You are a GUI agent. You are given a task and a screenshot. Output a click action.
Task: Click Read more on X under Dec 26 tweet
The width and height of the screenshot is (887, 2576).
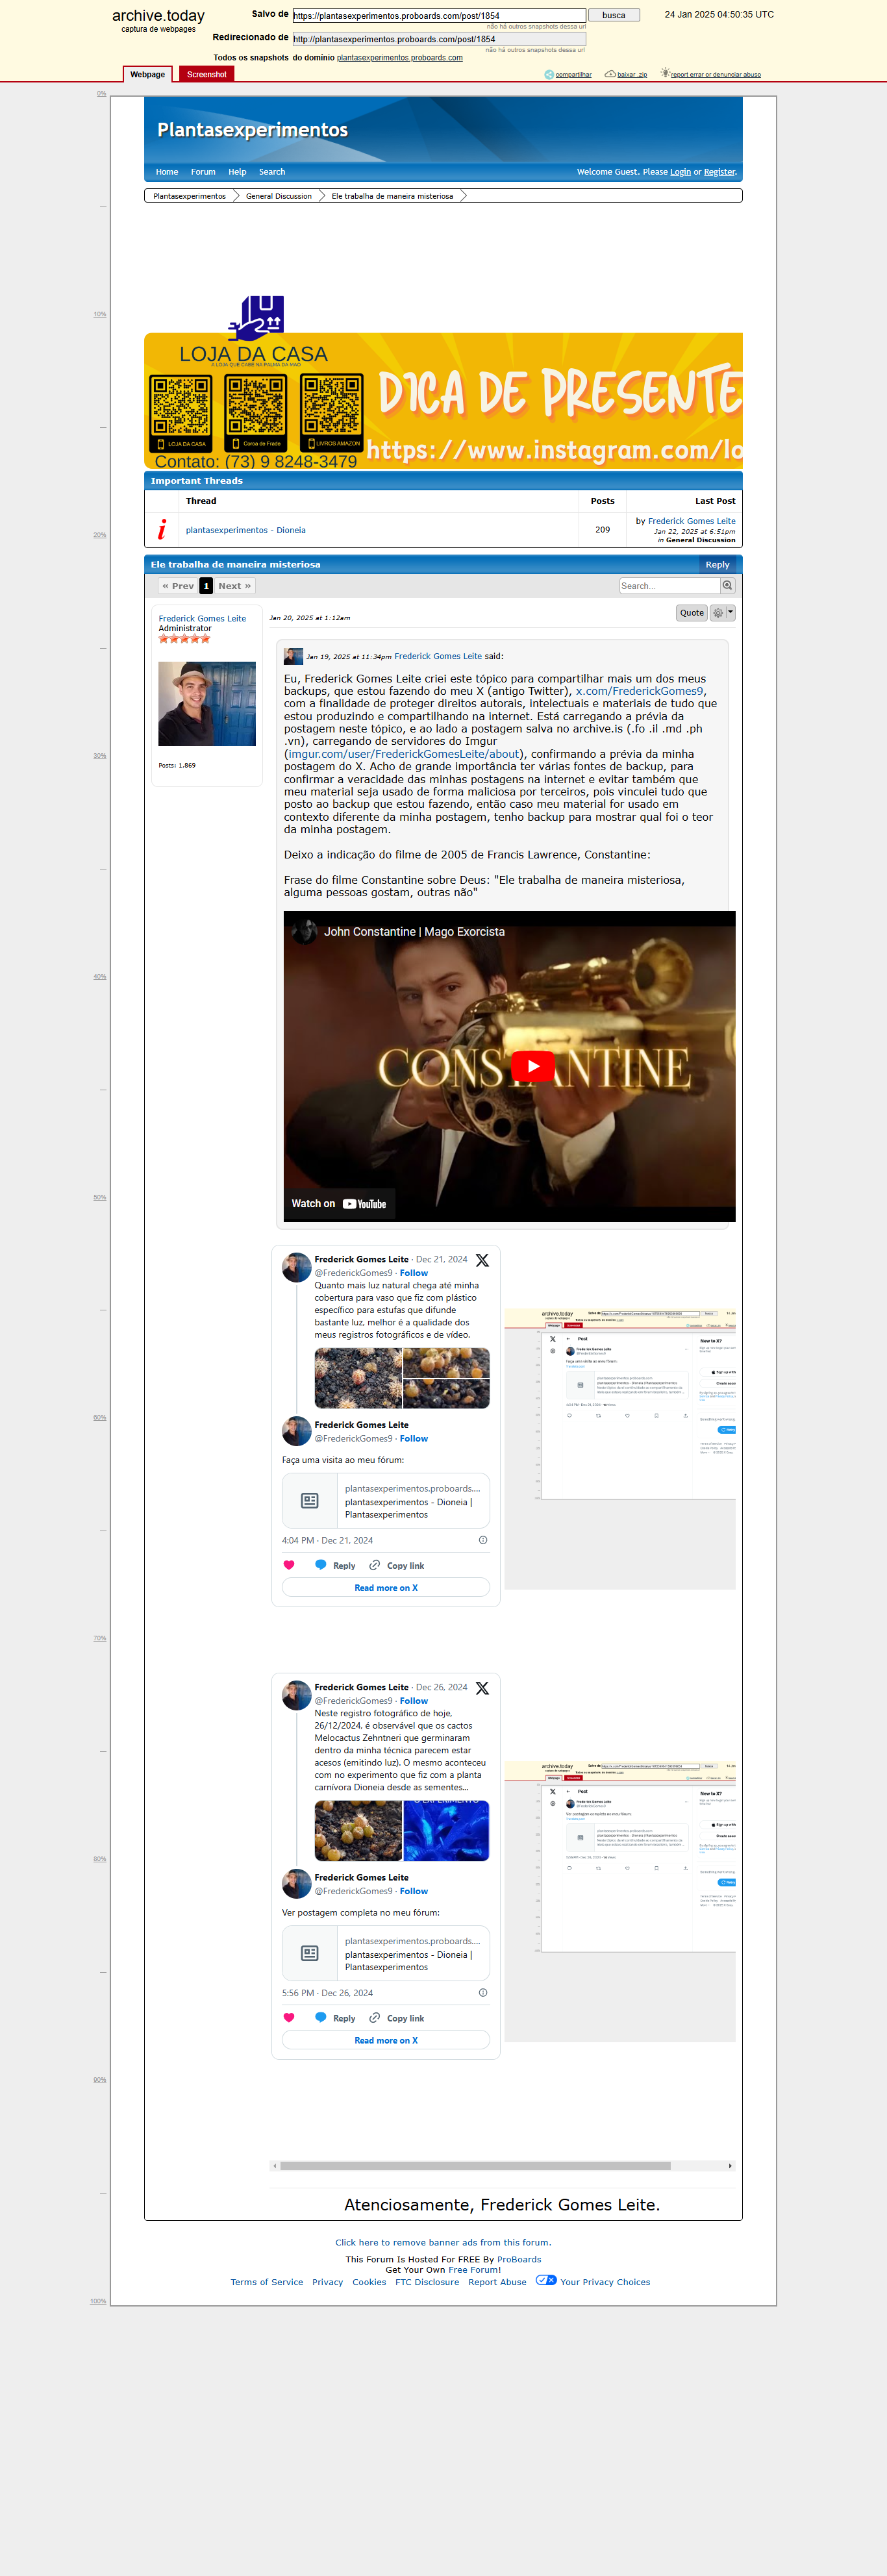pos(386,2041)
